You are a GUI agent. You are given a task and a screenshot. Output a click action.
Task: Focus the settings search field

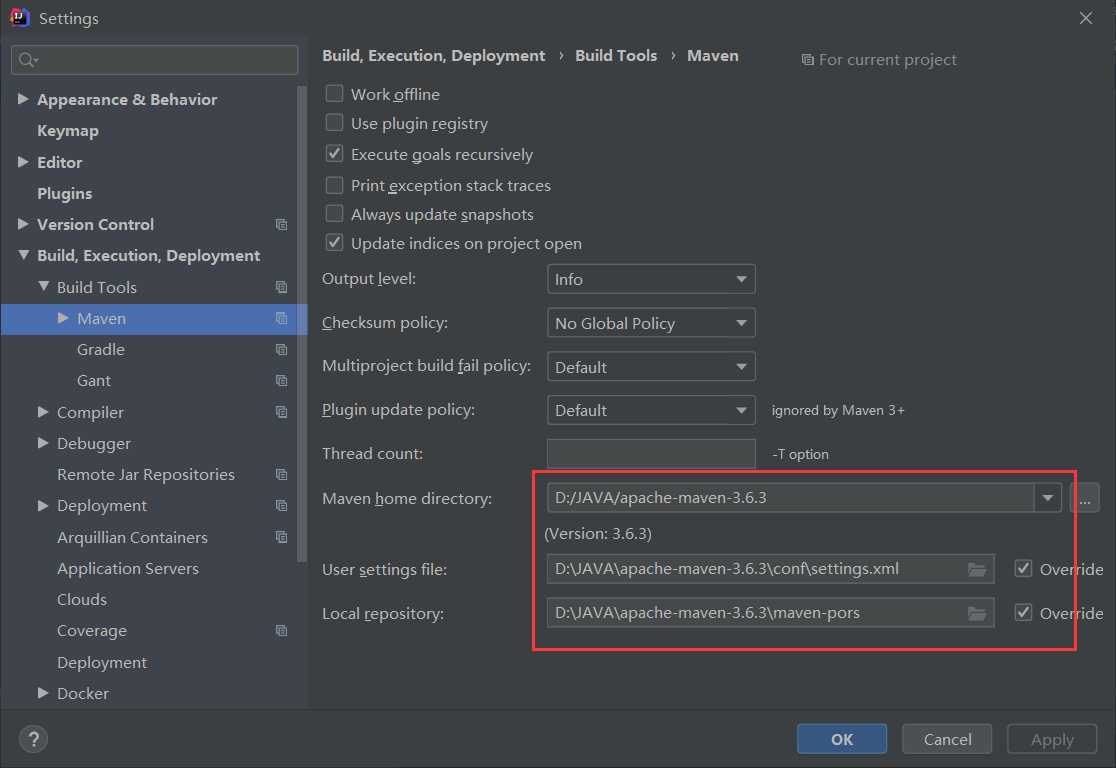pos(154,60)
